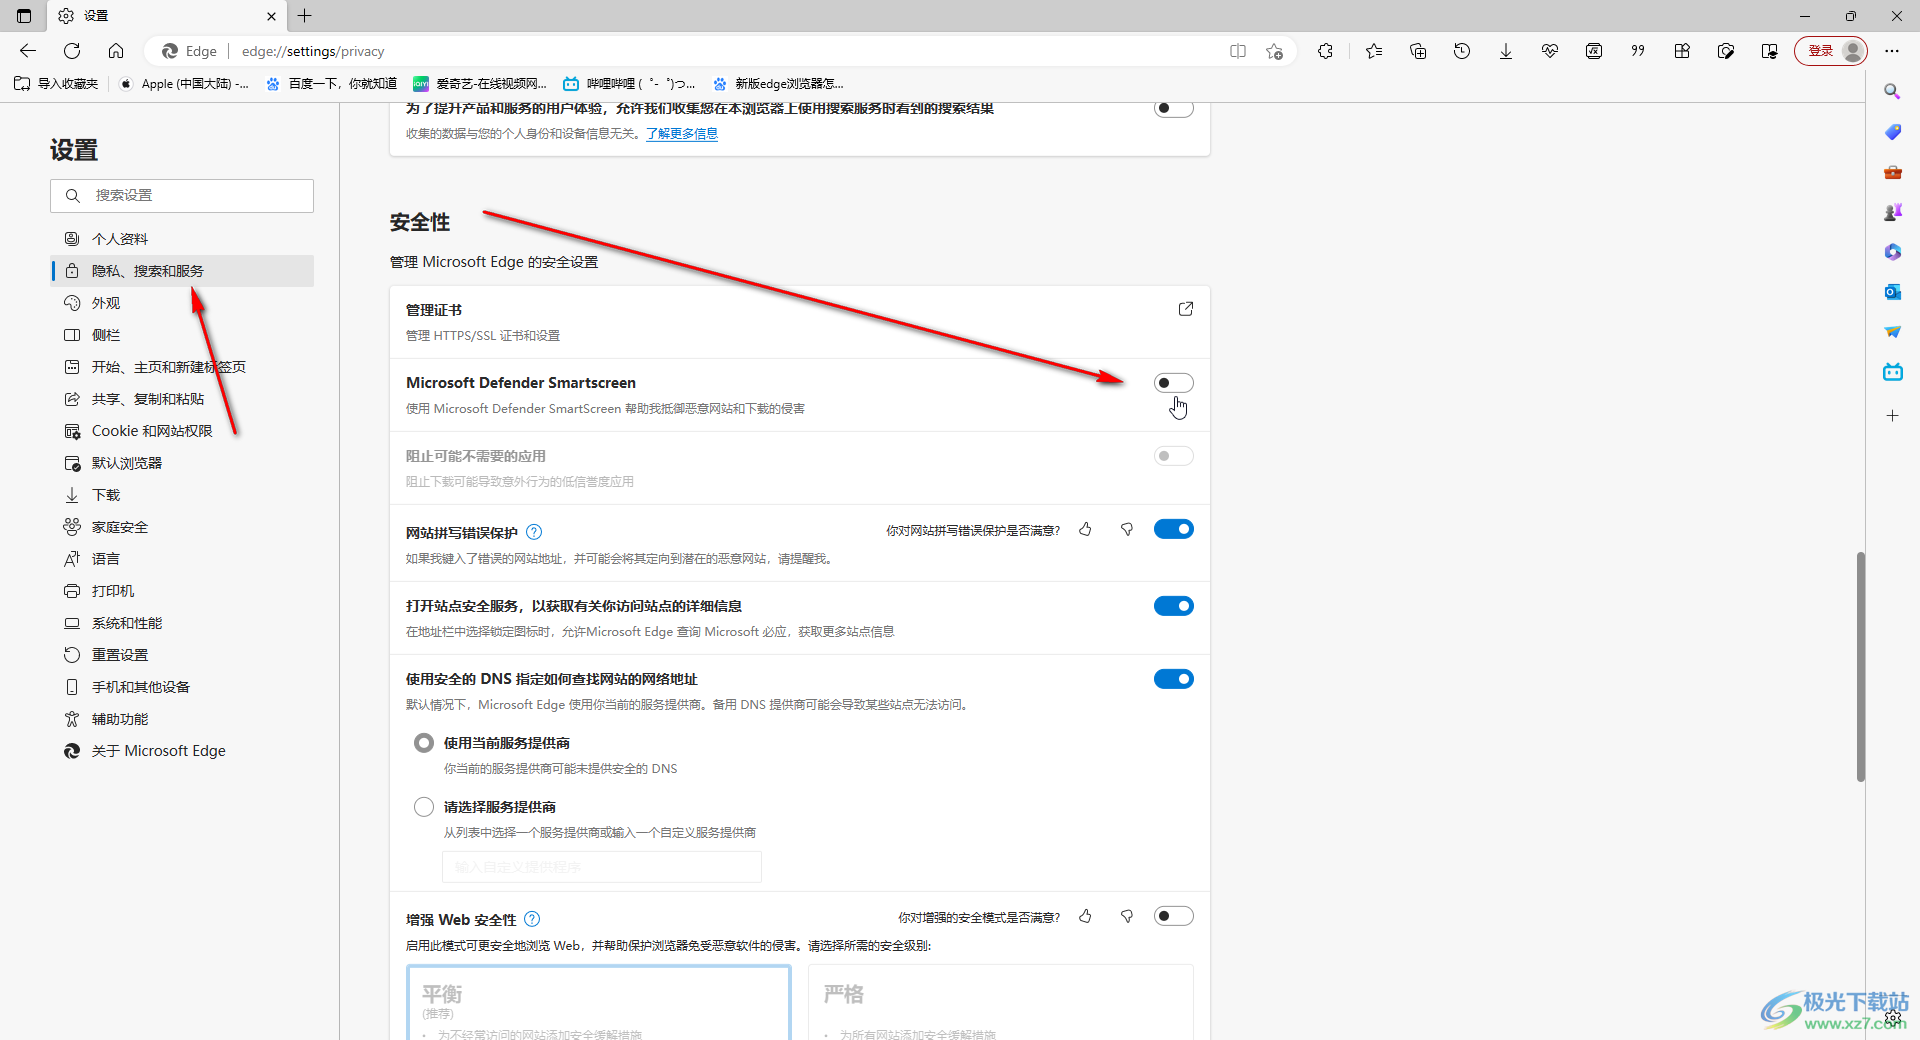Open Apple (中国大陆) bookmark
Viewport: 1920px width, 1040px height.
click(184, 84)
